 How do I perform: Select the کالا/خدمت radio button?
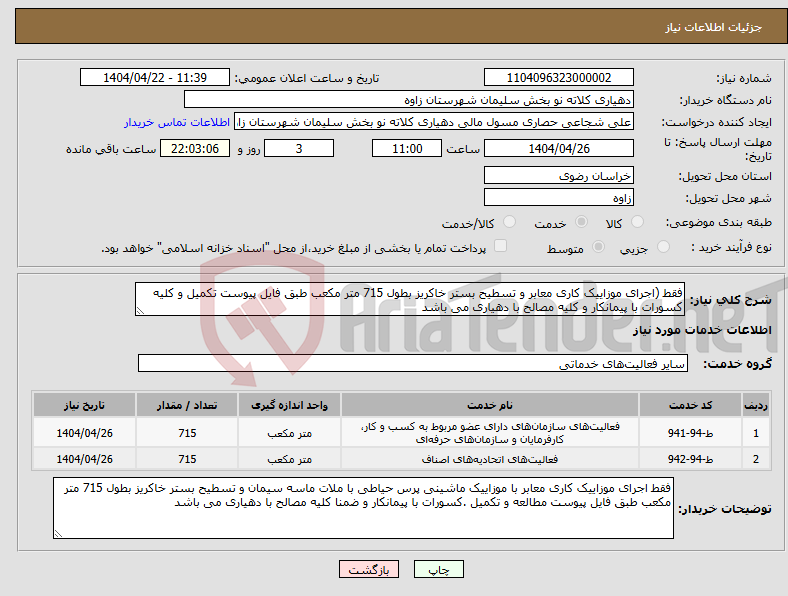(510, 222)
